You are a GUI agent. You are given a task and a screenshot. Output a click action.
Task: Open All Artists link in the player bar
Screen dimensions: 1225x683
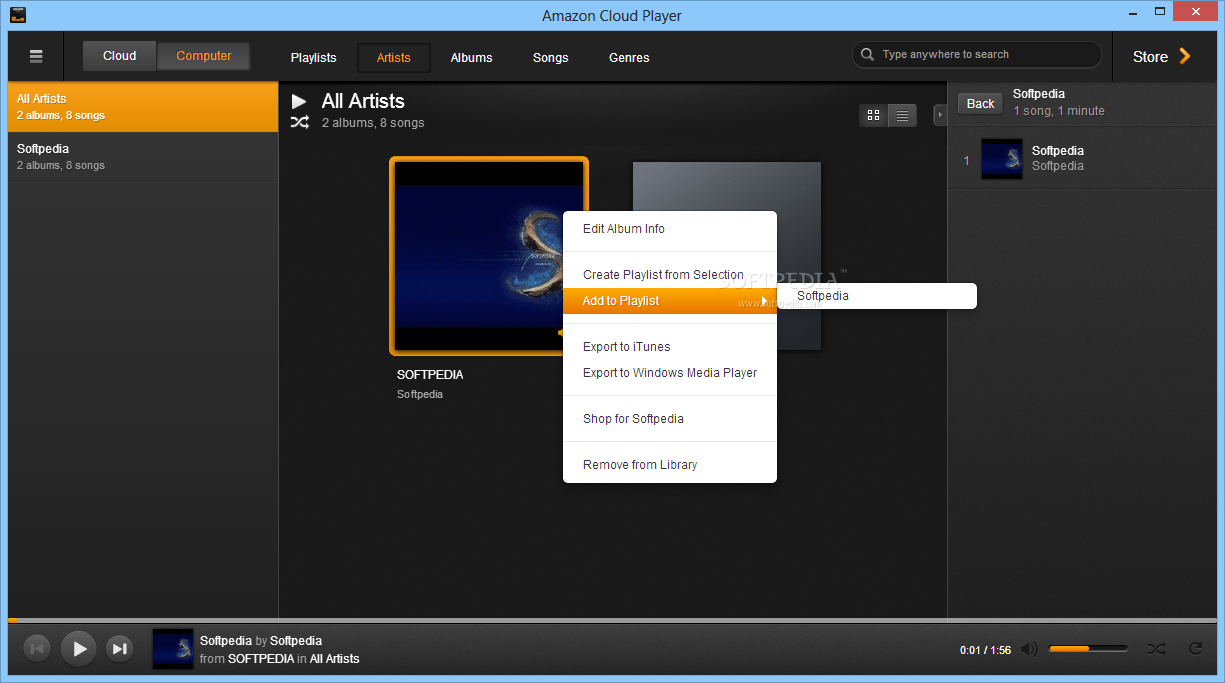click(x=334, y=659)
